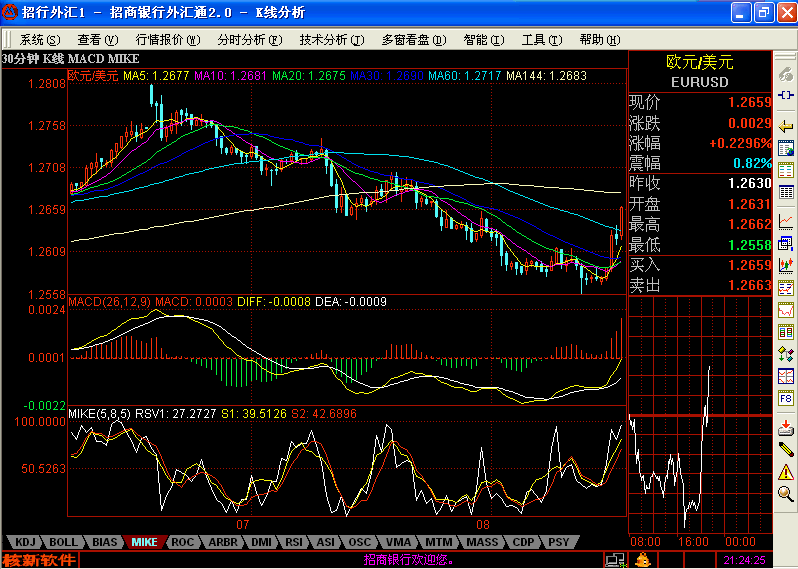This screenshot has width=798, height=569.
Task: Switch to the RSI indicator tab
Action: pos(294,542)
